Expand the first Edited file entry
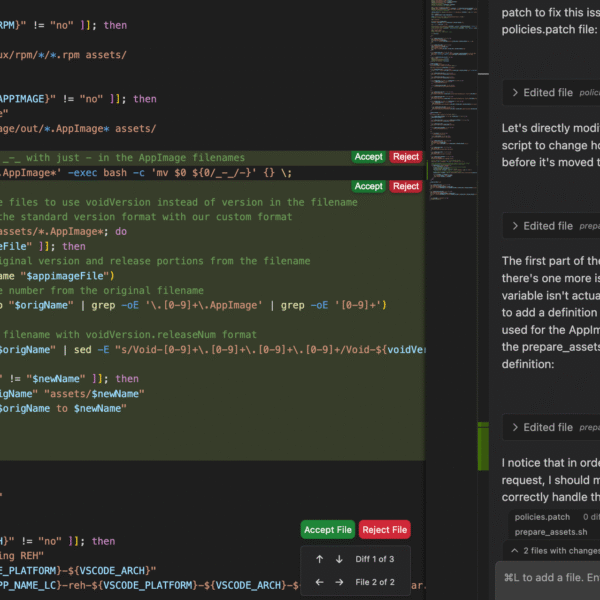 (551, 93)
